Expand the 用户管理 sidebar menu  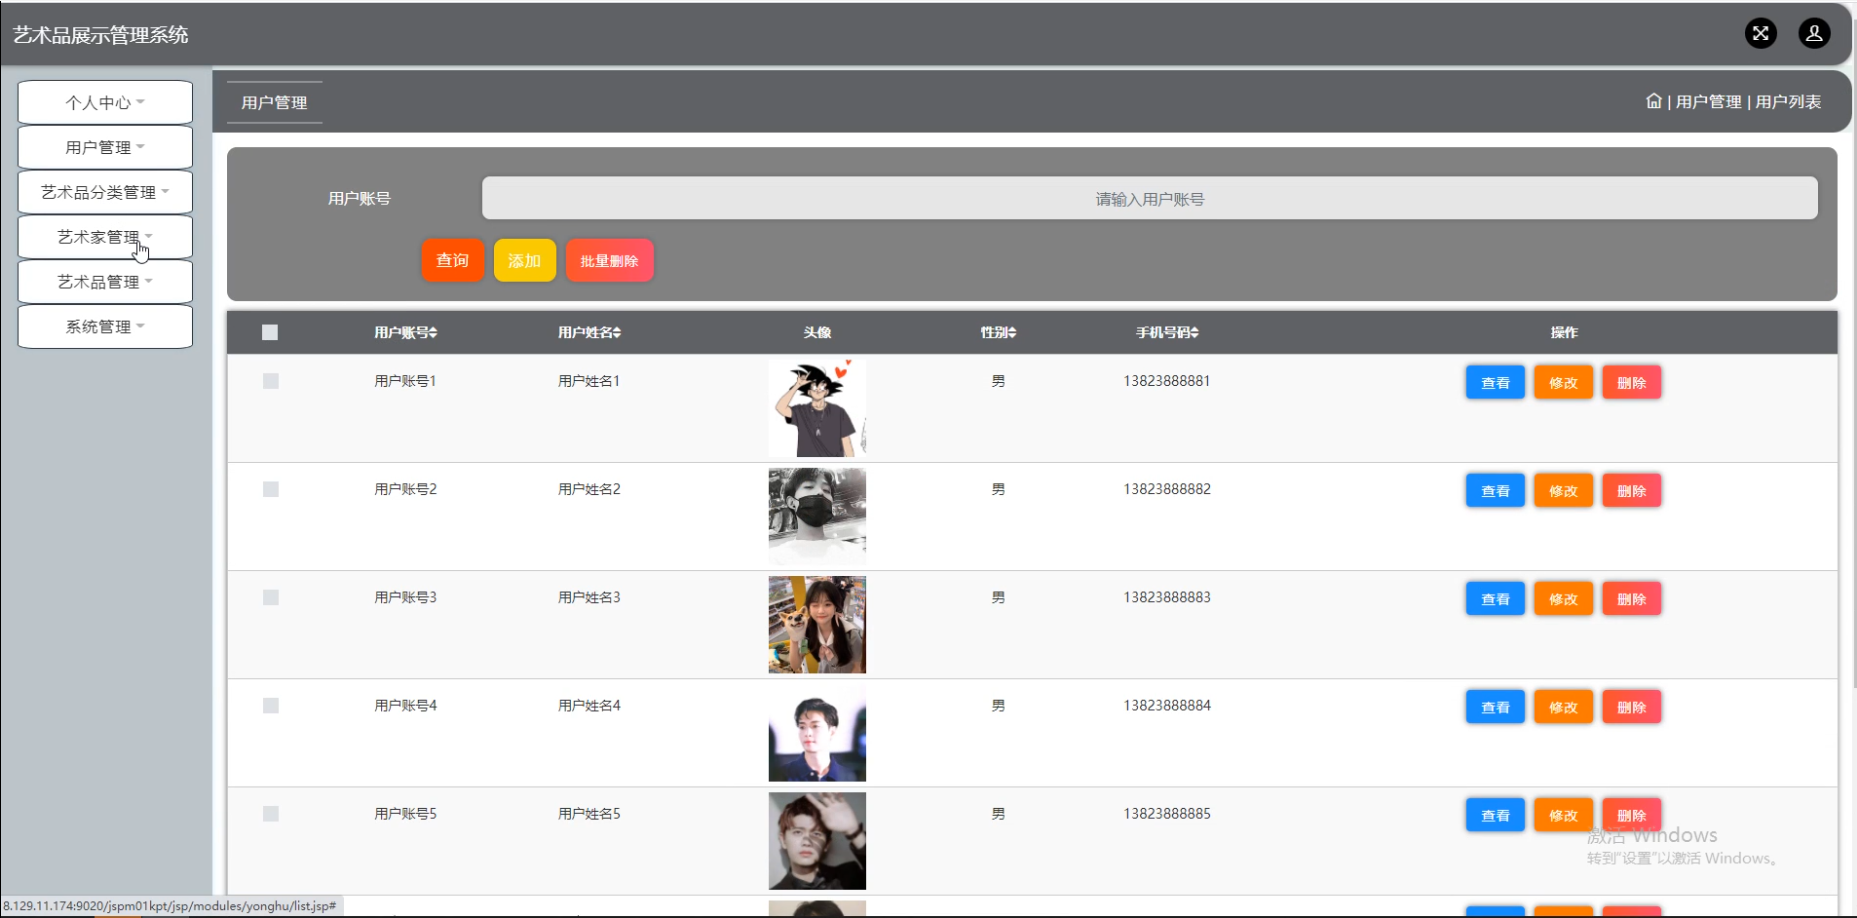(105, 147)
